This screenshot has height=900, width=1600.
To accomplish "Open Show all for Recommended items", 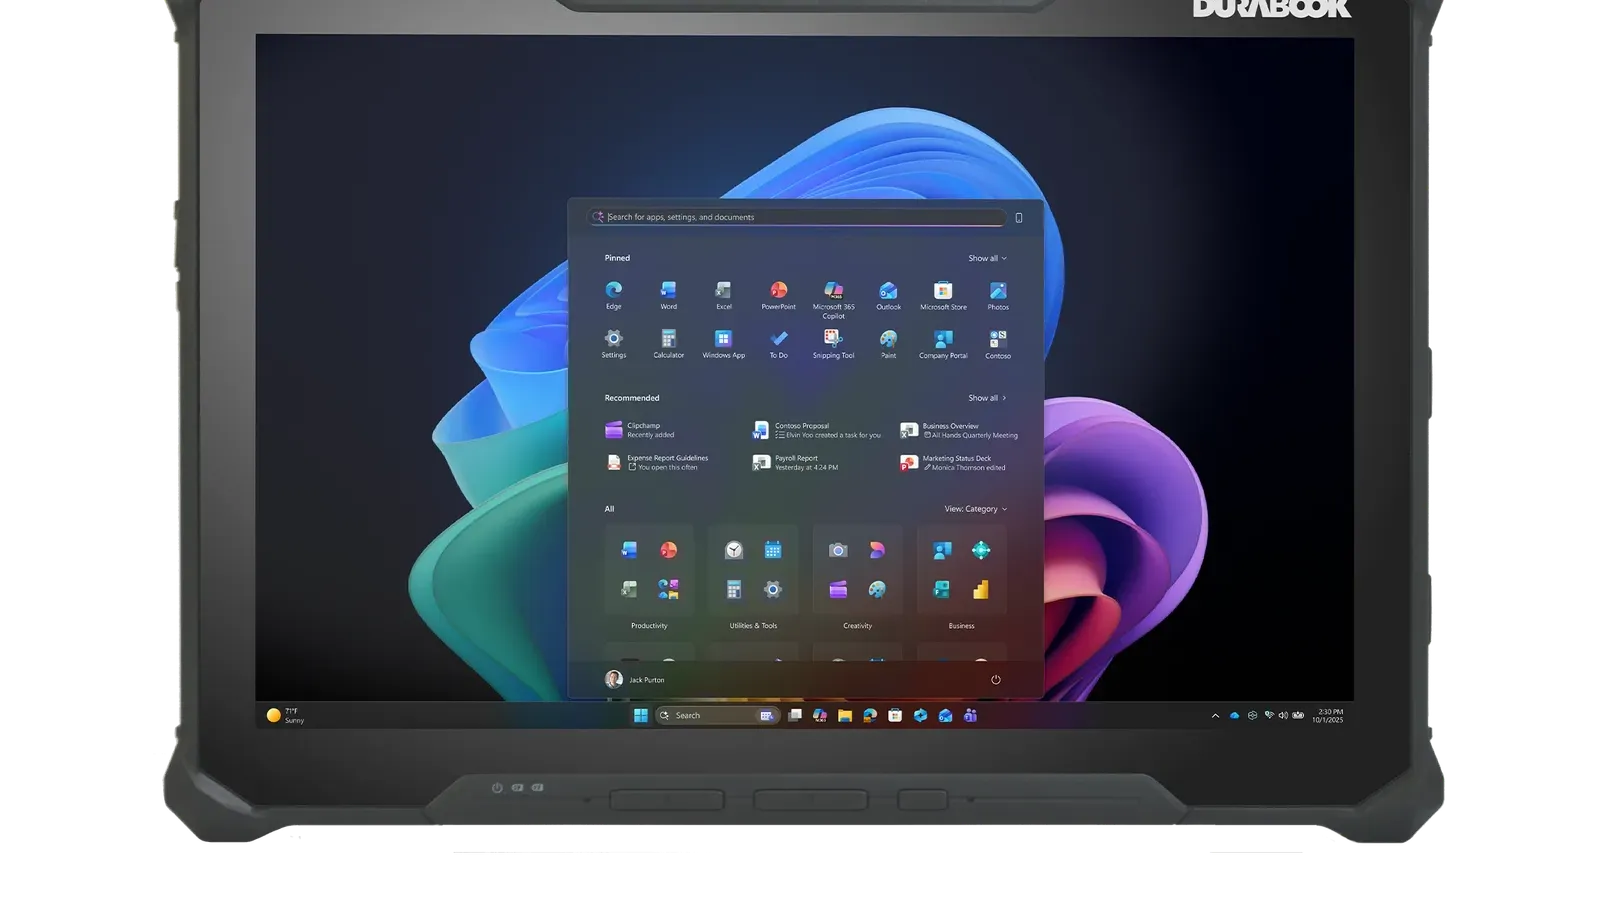I will point(988,398).
